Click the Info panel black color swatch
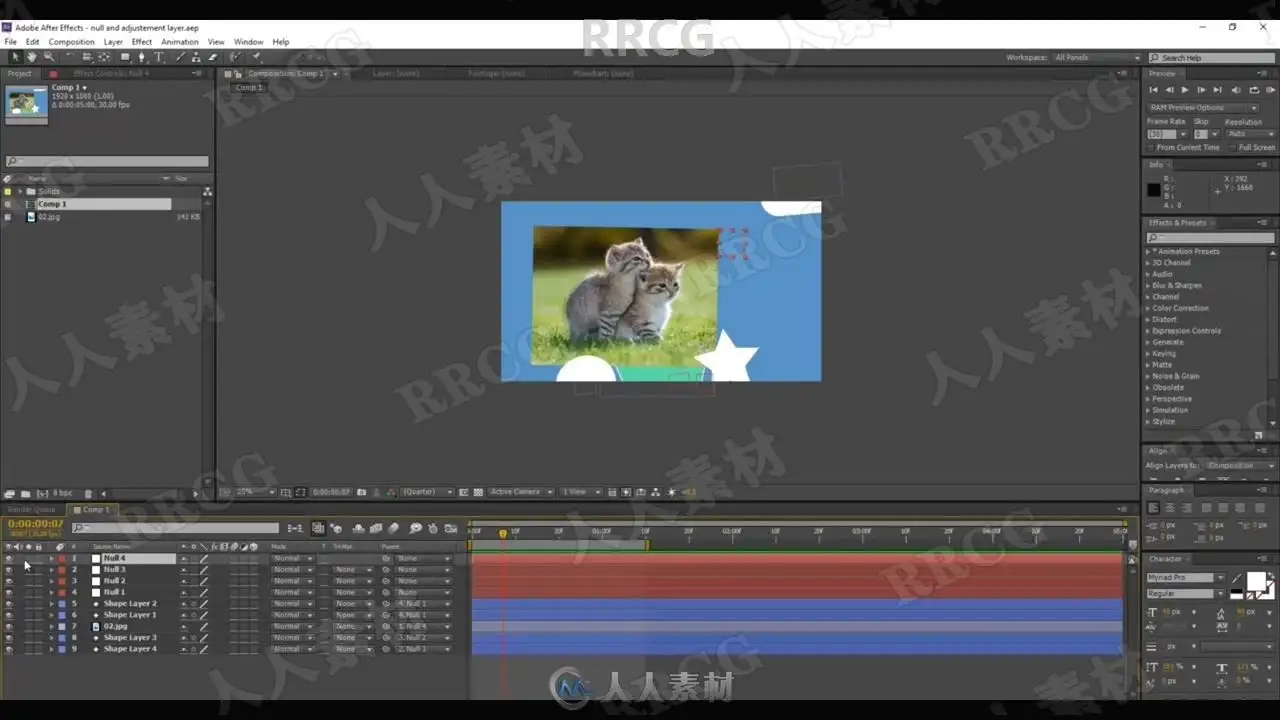This screenshot has height=720, width=1280. click(1154, 190)
